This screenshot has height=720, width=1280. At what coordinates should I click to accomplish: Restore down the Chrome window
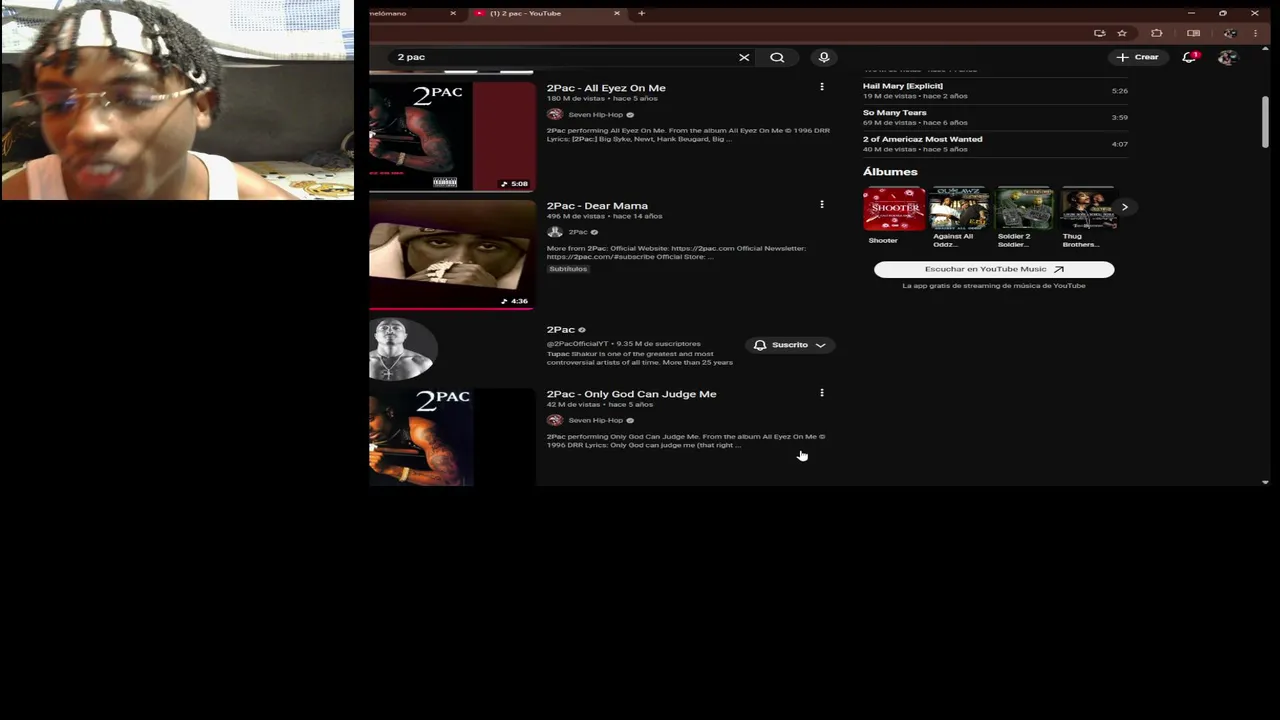tap(1222, 13)
